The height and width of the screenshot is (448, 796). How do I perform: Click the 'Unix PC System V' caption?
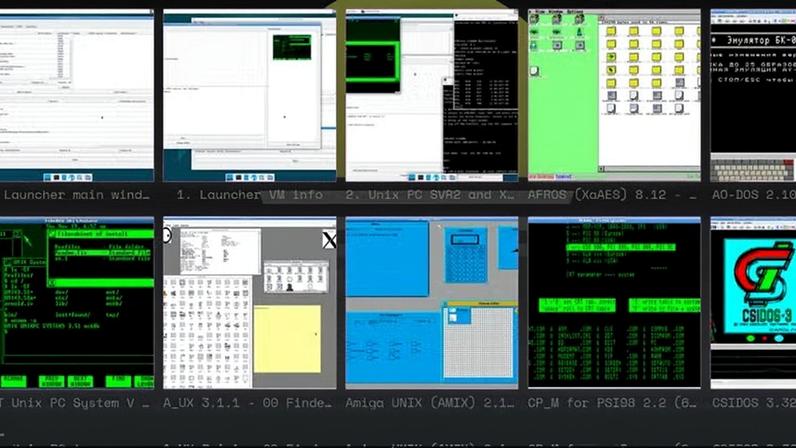click(x=73, y=403)
